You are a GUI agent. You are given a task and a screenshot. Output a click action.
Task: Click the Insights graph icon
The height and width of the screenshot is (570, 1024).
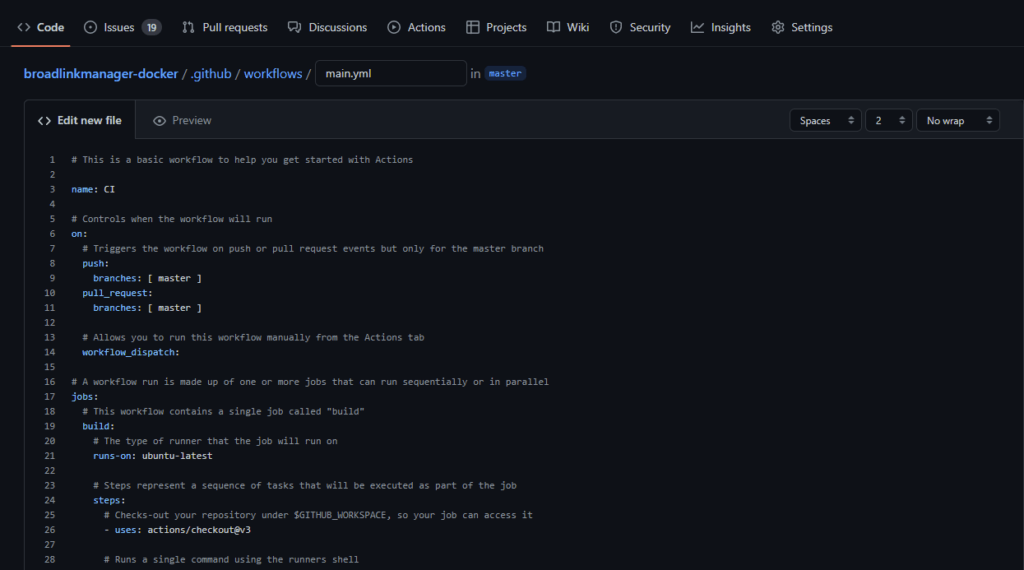click(697, 27)
